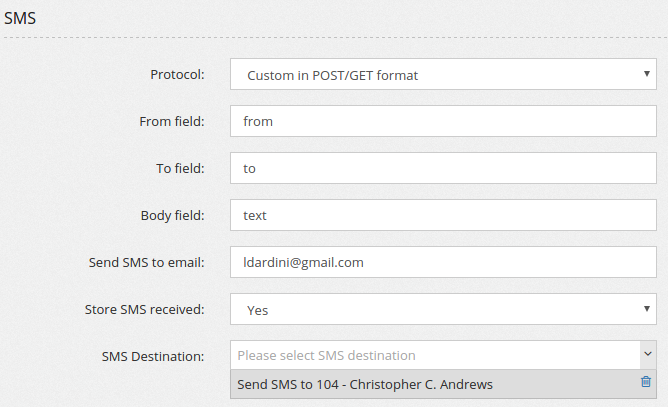Click the 'Store SMS received:' label
The image size is (668, 407).
[145, 309]
